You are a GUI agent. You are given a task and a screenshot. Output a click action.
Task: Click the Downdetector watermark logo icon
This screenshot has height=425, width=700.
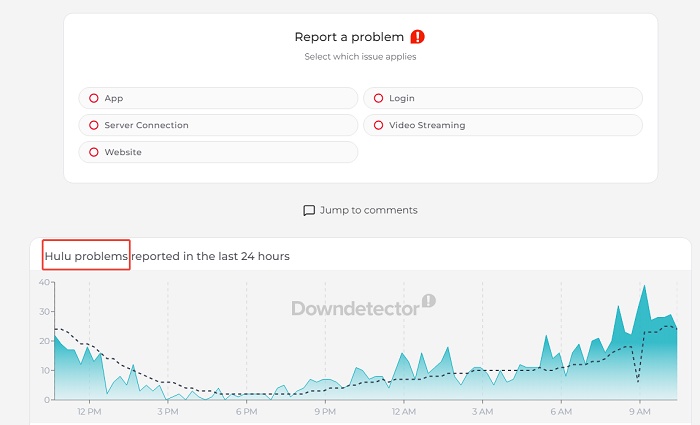click(429, 300)
